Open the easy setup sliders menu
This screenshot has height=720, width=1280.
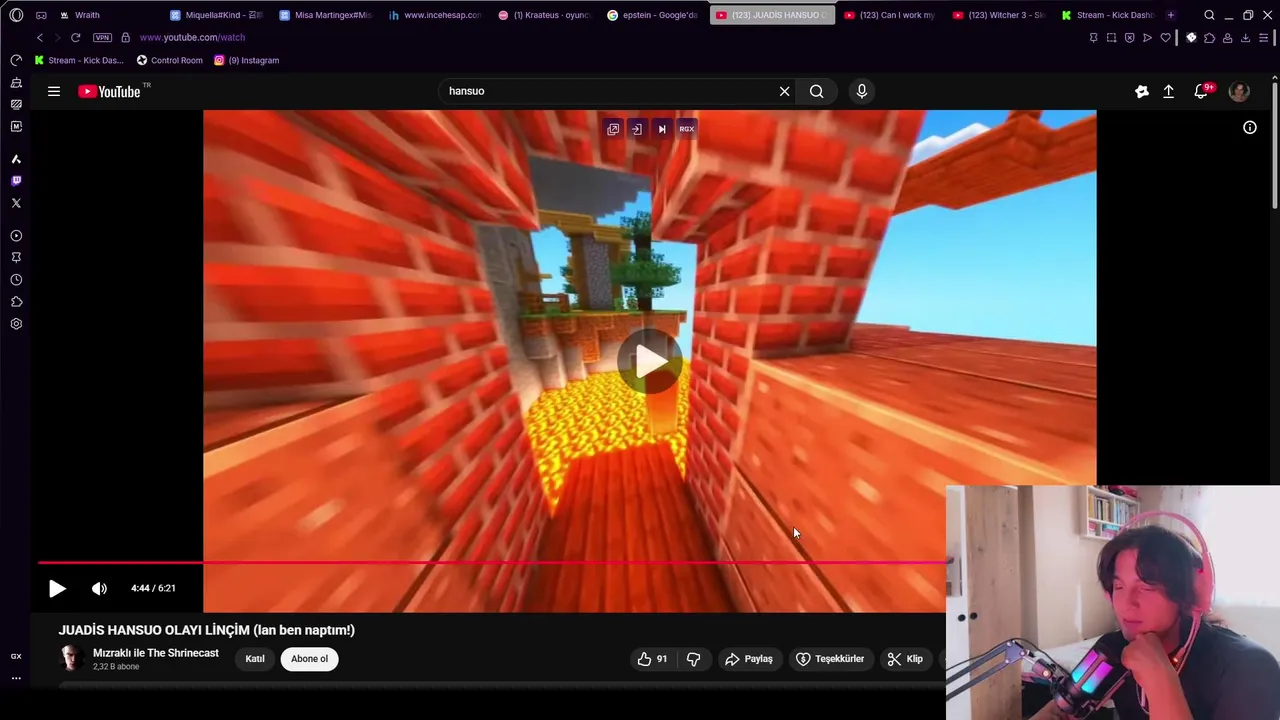tap(1266, 38)
